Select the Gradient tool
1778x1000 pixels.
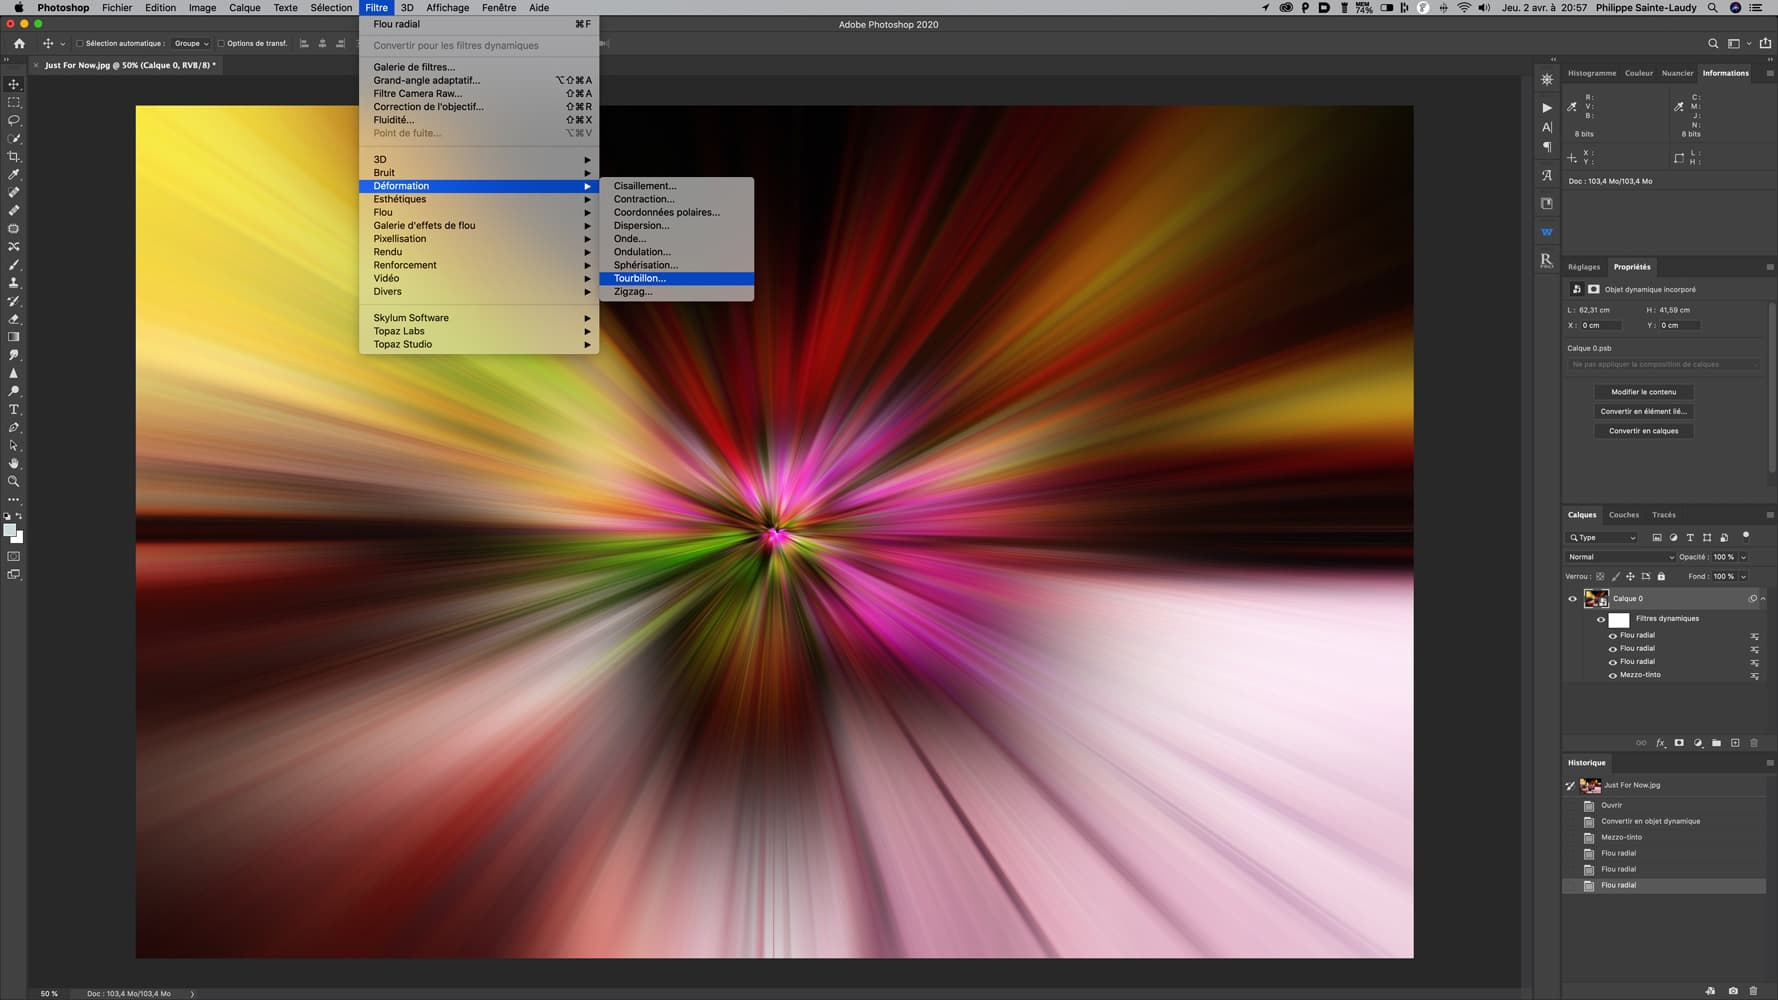[14, 337]
